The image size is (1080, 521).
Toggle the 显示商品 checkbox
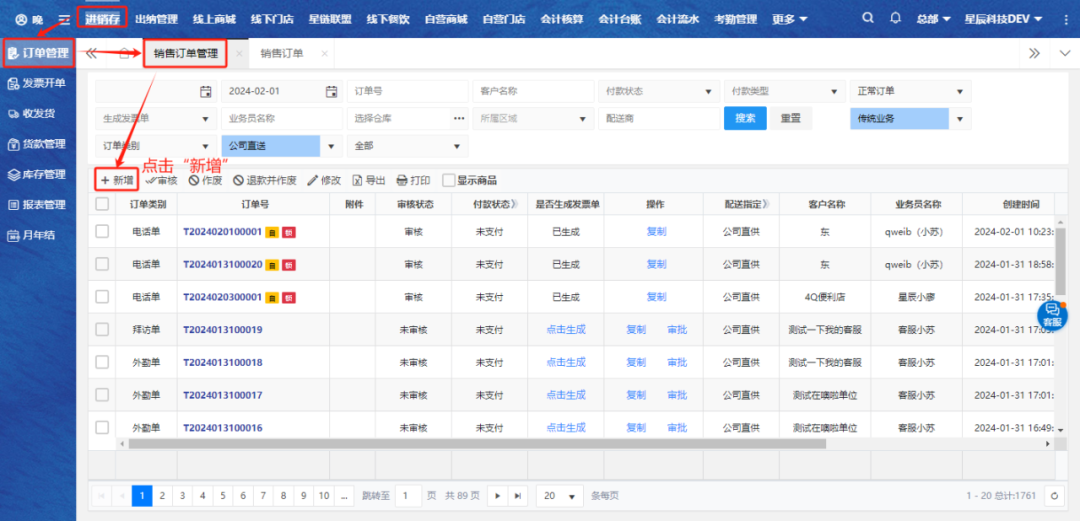click(449, 180)
